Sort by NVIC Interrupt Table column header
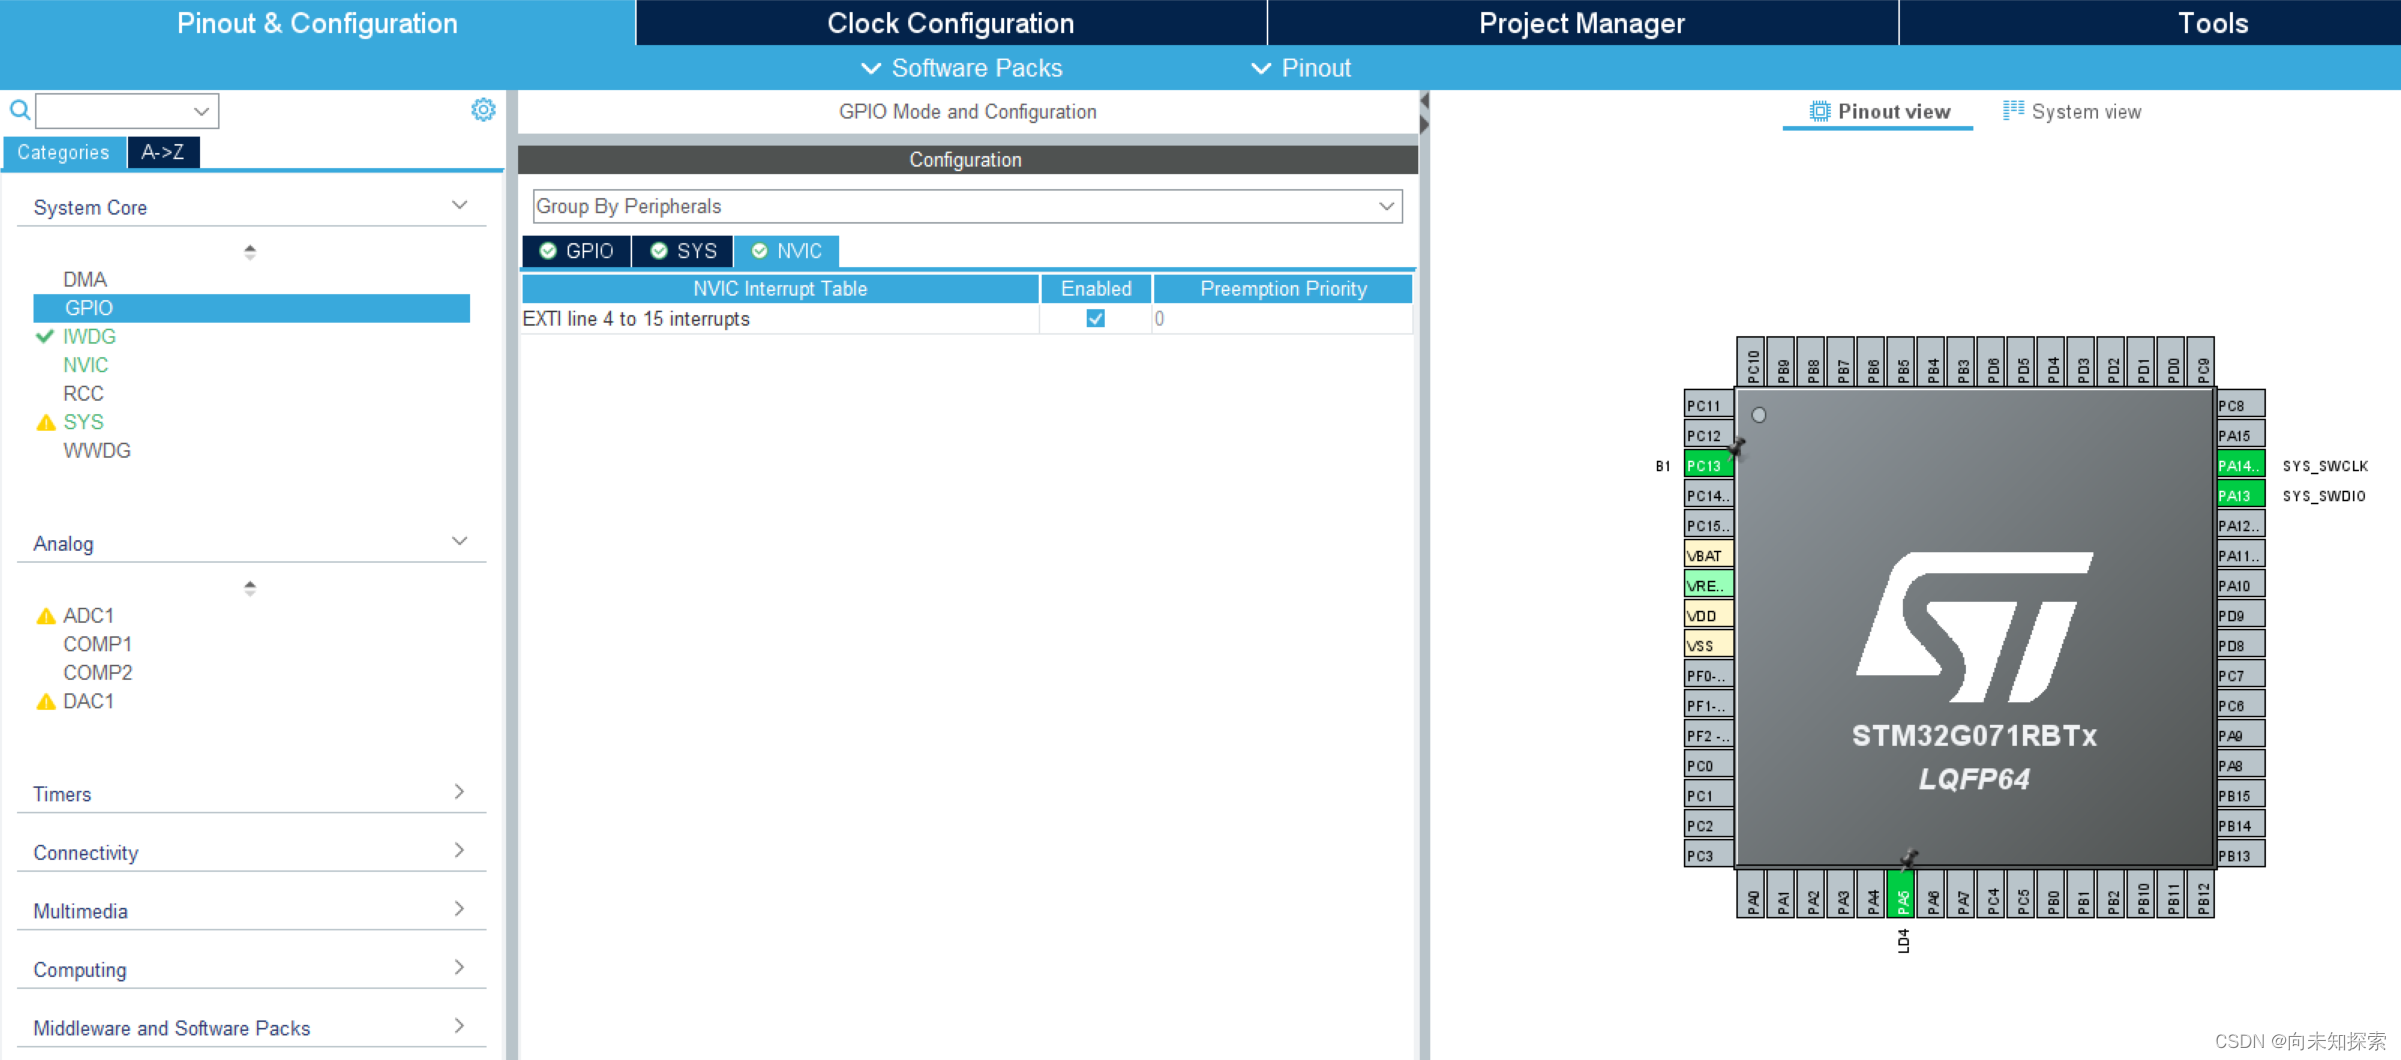Image resolution: width=2401 pixels, height=1060 pixels. click(x=780, y=289)
